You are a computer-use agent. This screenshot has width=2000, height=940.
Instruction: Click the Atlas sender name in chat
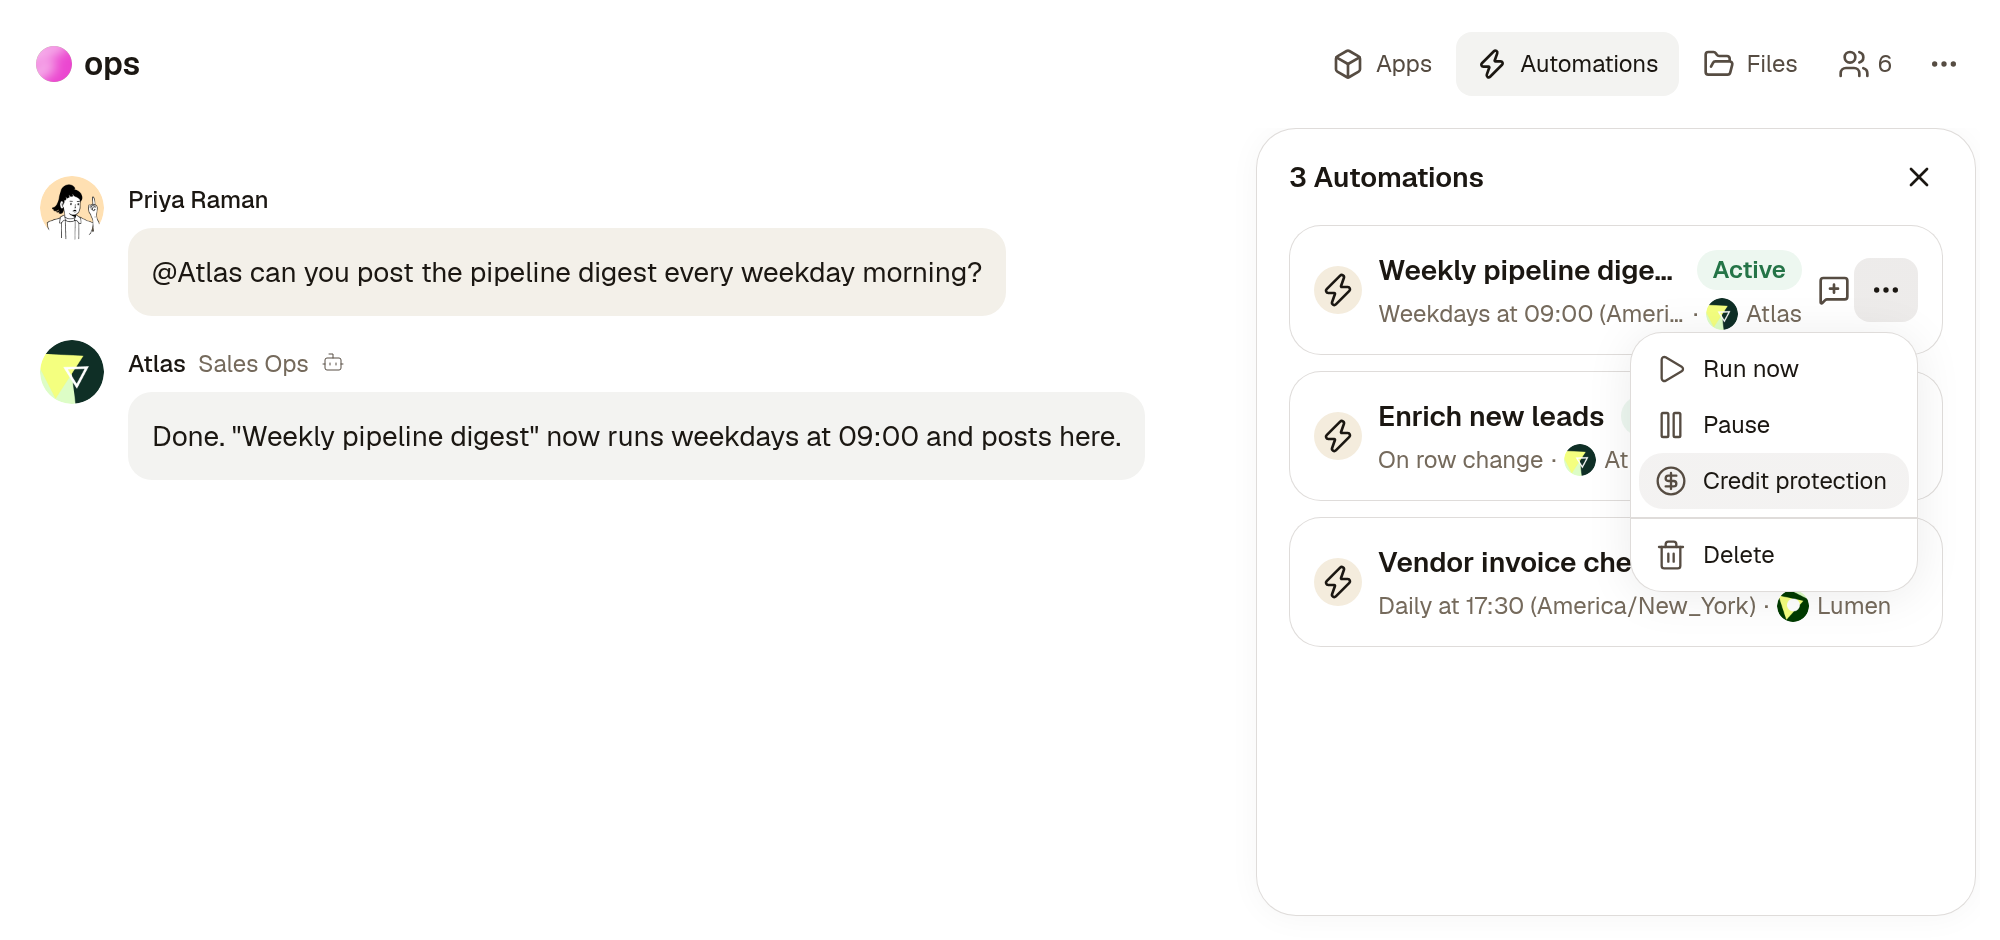[157, 364]
